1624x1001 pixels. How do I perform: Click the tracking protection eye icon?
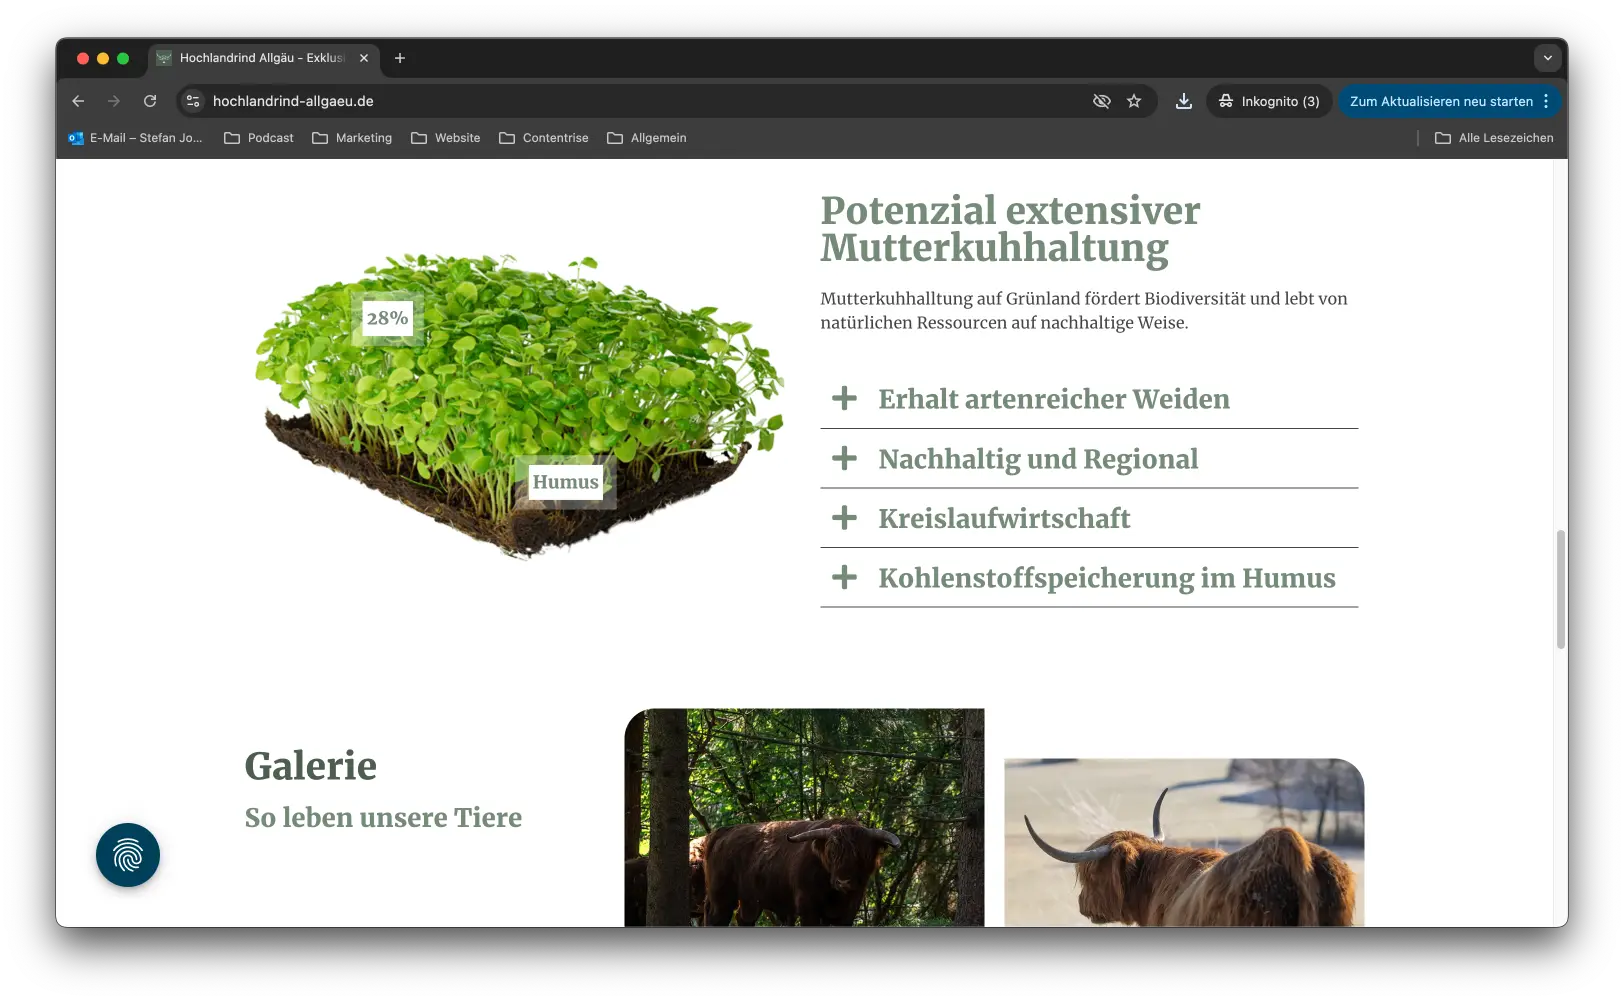pyautogui.click(x=1101, y=101)
